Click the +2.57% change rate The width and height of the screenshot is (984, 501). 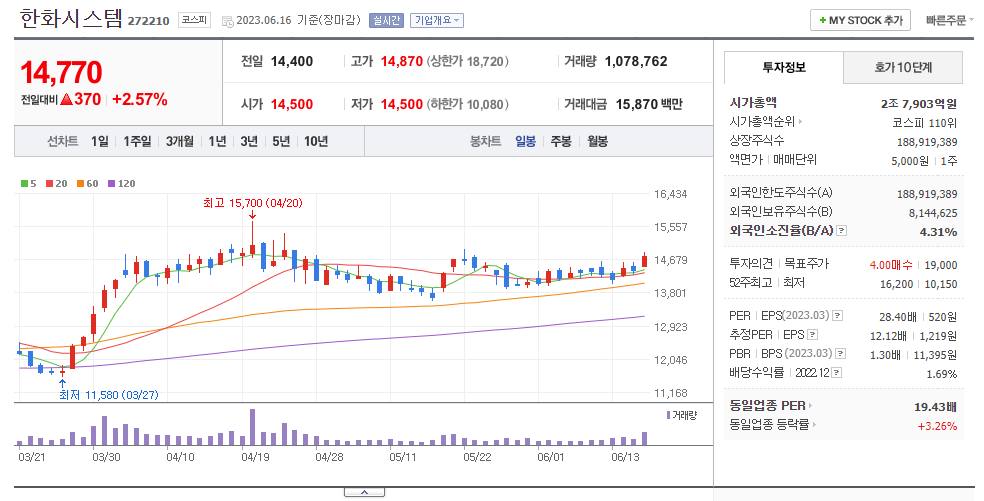pos(139,99)
